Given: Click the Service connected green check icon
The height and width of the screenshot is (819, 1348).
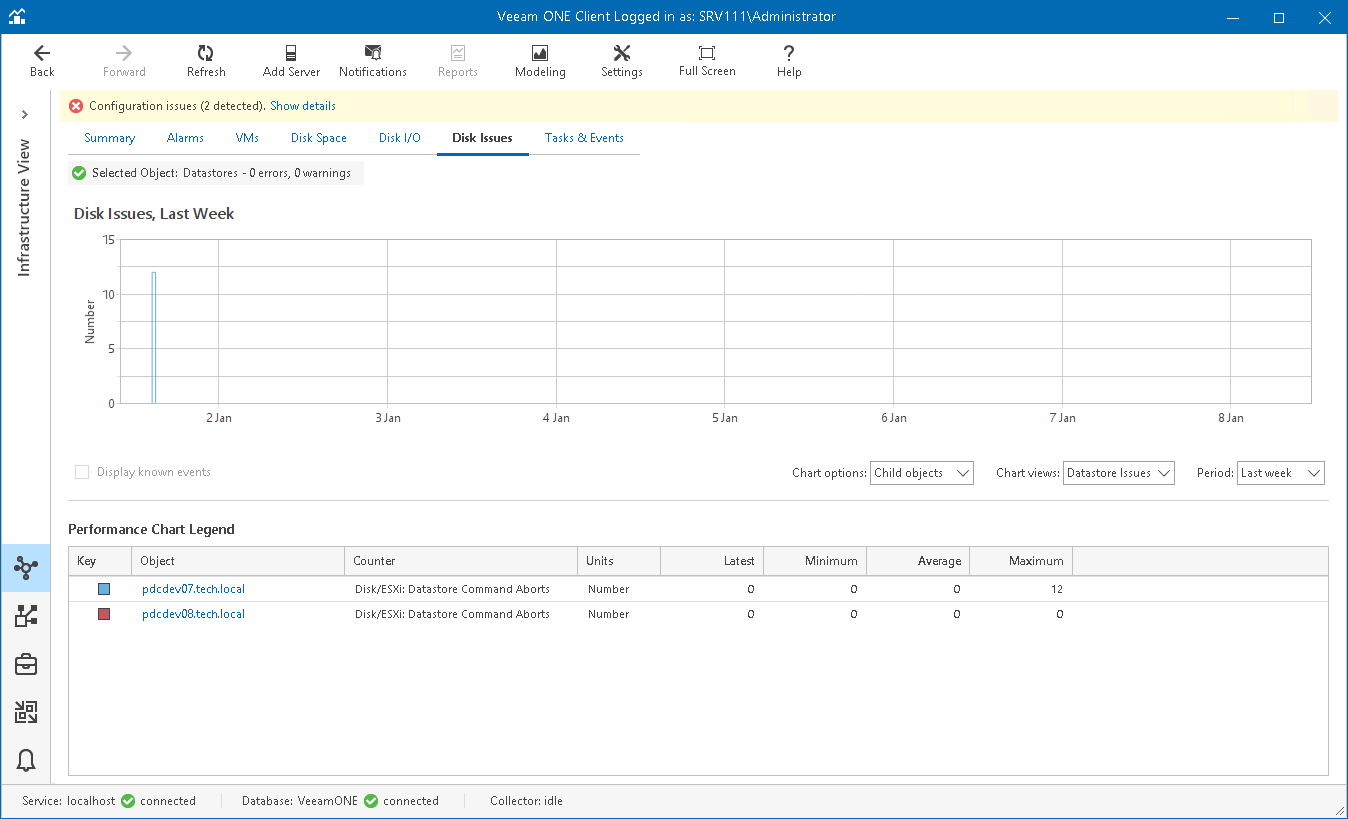Looking at the screenshot, I should pyautogui.click(x=128, y=801).
